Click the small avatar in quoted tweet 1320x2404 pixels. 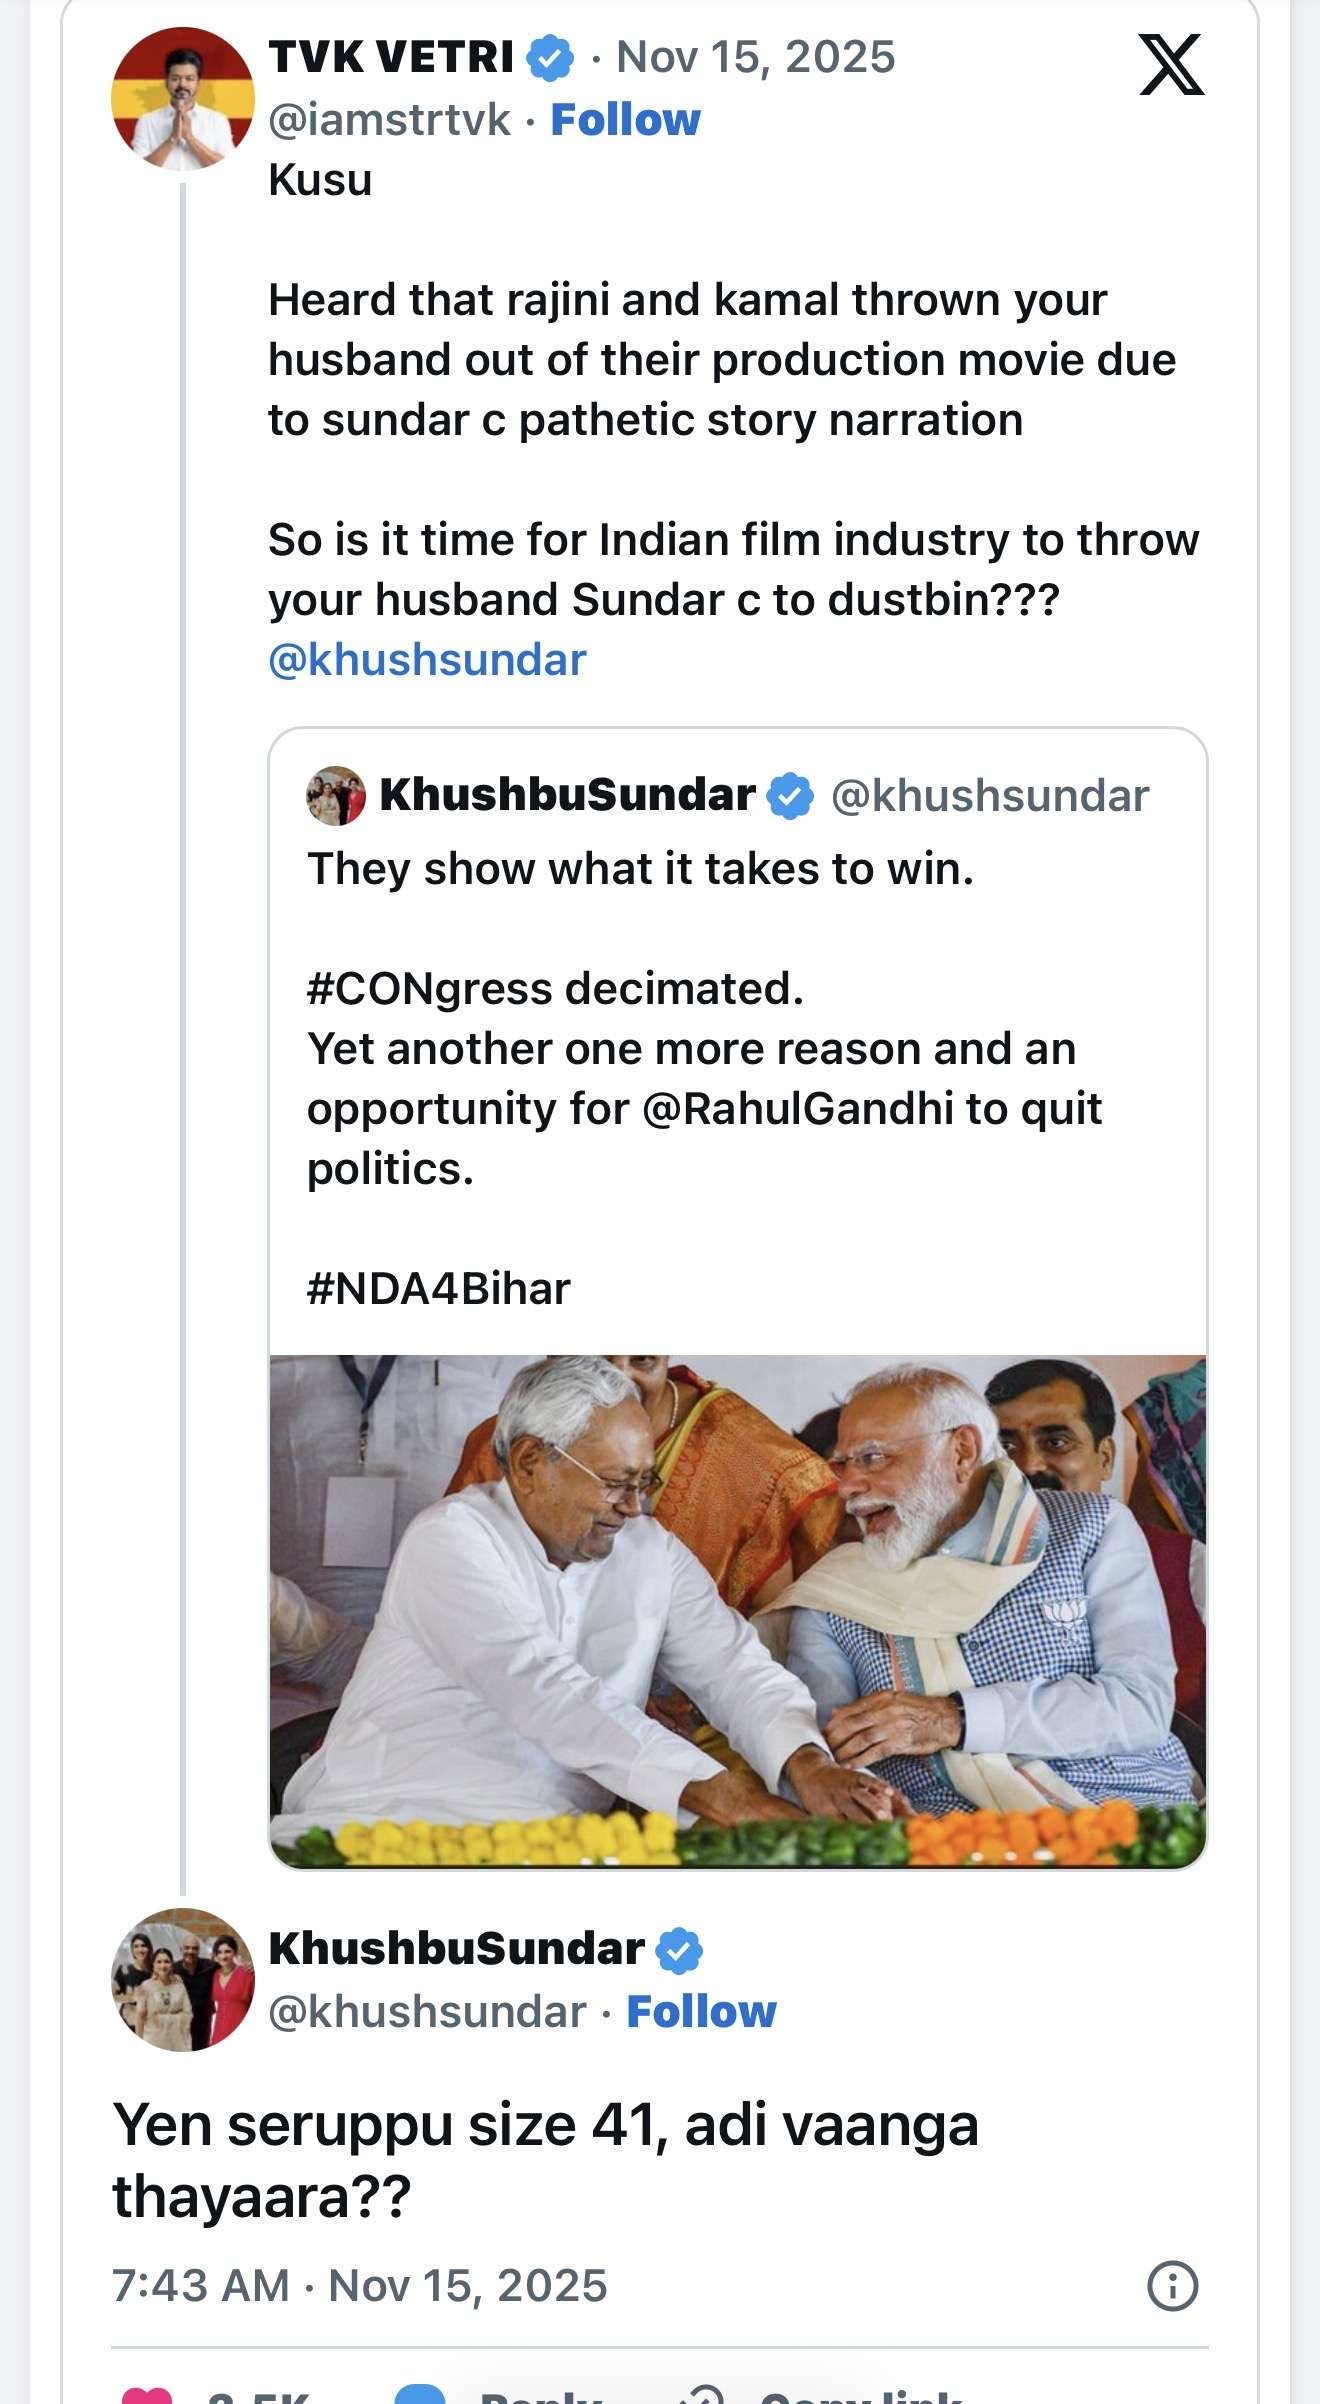point(336,796)
